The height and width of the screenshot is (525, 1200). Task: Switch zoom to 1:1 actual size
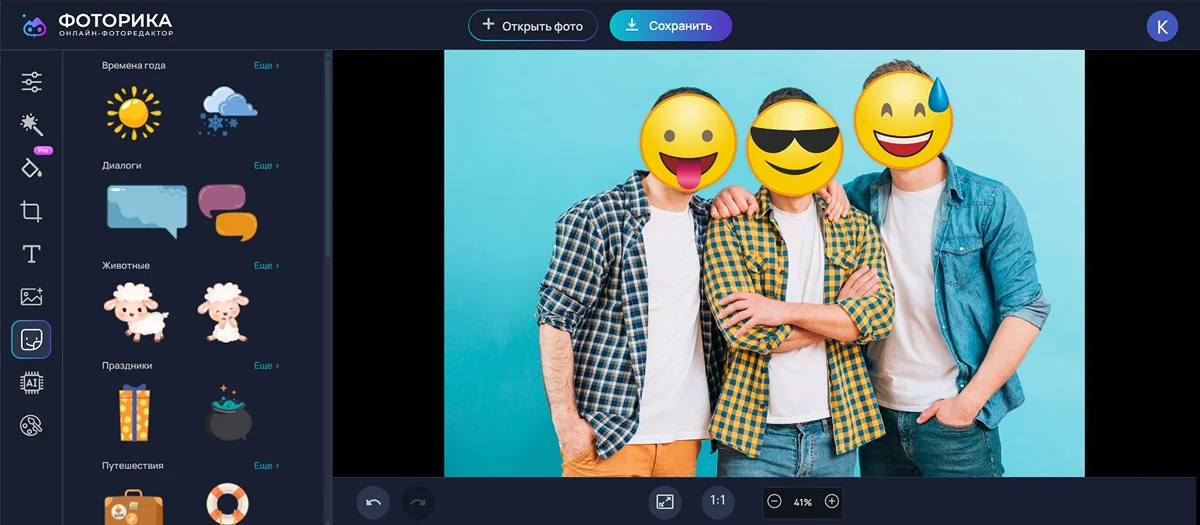[717, 500]
